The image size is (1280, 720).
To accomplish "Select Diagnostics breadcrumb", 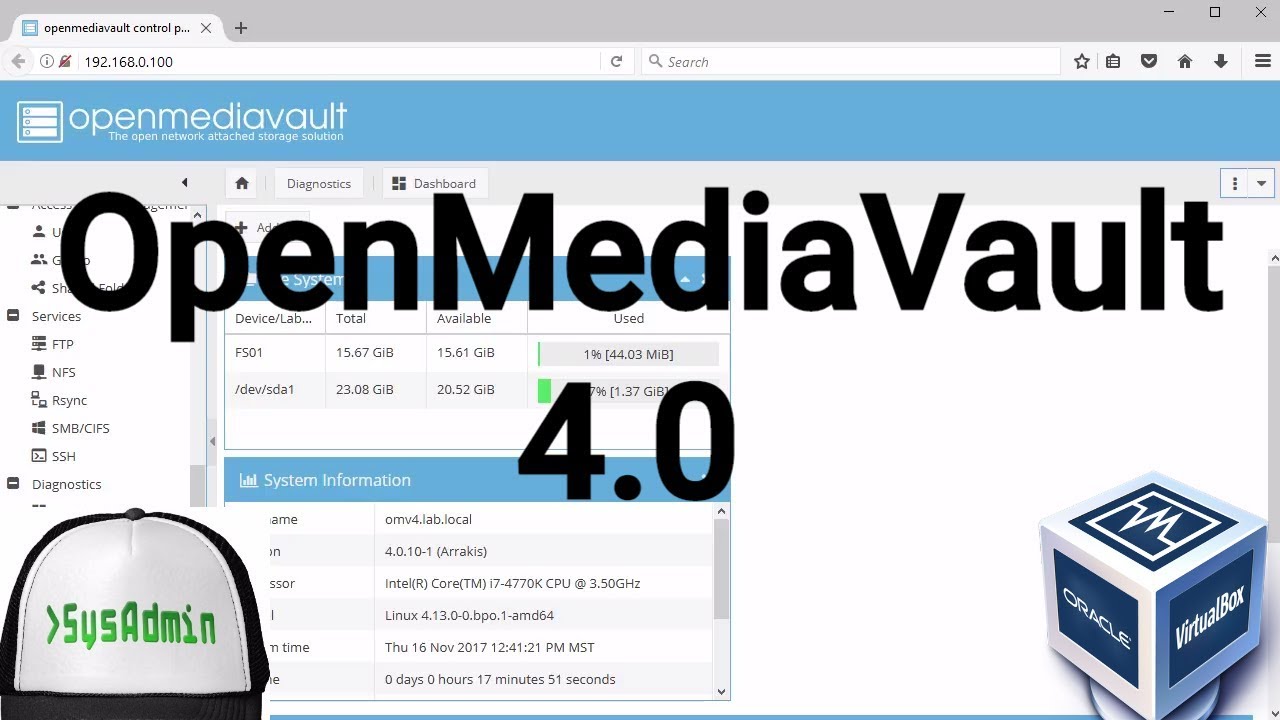I will click(319, 183).
